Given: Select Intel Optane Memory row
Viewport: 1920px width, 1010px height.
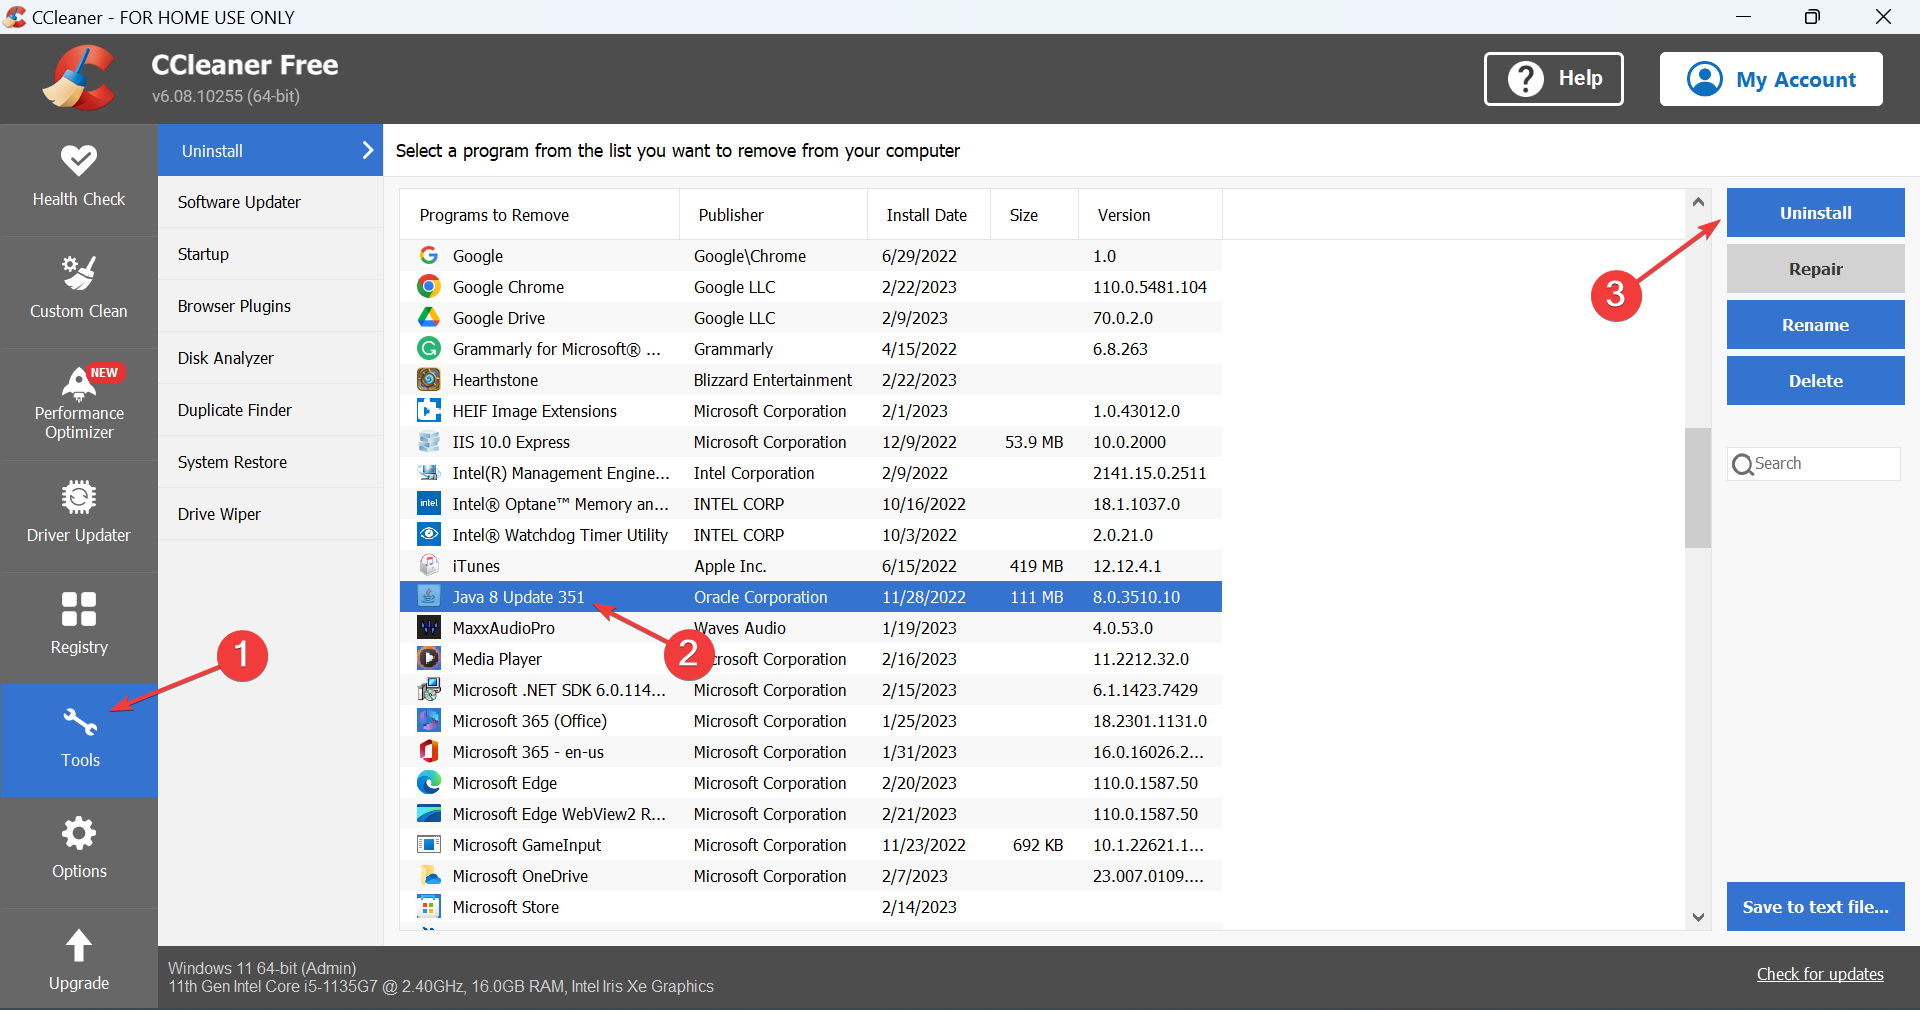Looking at the screenshot, I should click(x=810, y=504).
